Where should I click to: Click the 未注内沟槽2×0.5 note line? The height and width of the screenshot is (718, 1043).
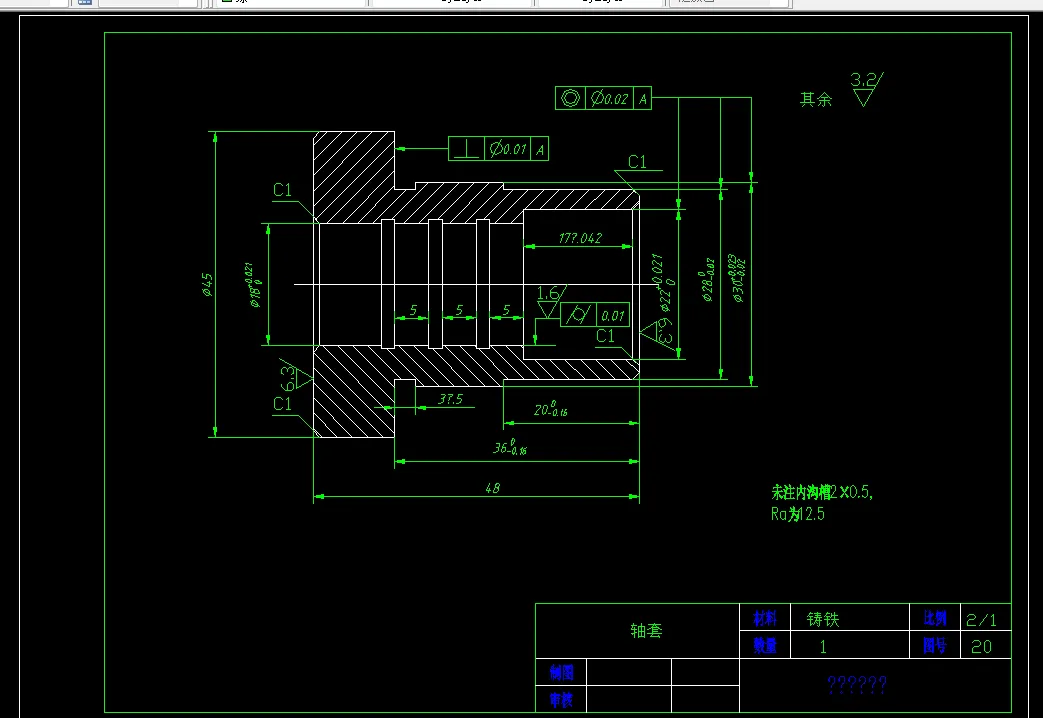821,492
